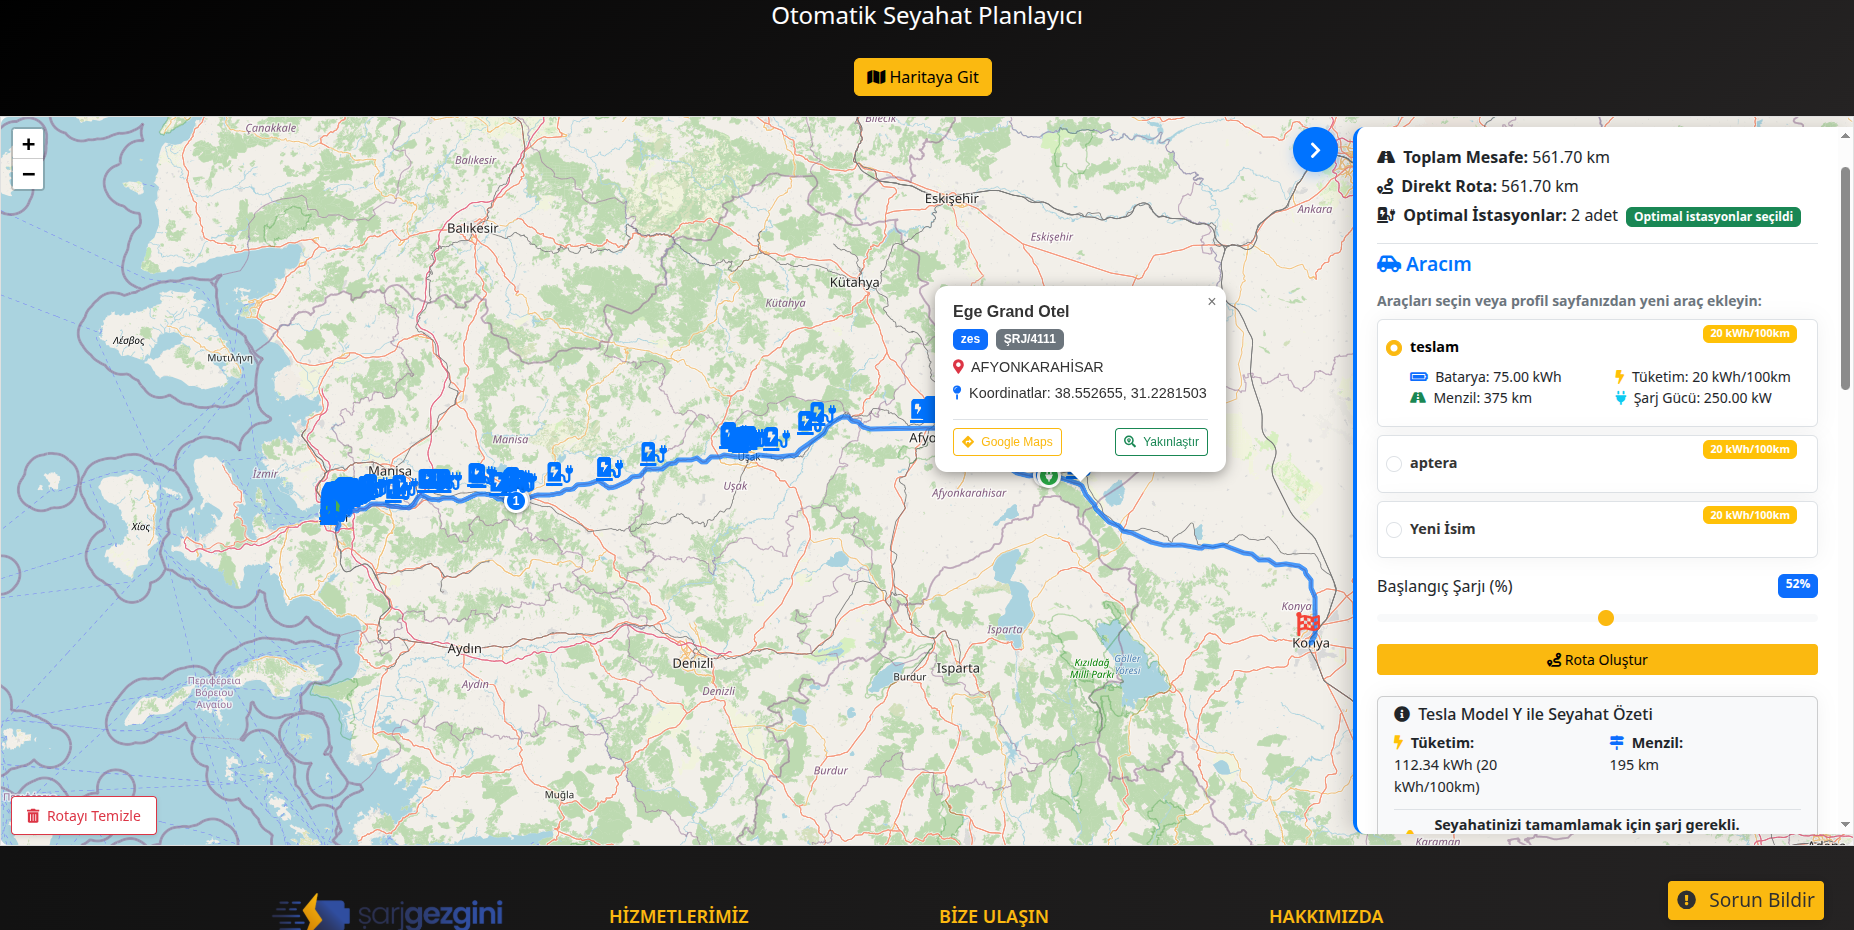
Task: Open HAKKIMIZDA footer section
Action: [x=1325, y=916]
